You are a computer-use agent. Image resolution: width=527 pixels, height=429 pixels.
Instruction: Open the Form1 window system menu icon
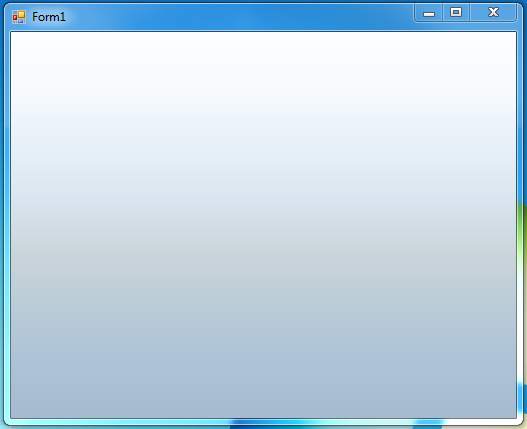pos(19,17)
